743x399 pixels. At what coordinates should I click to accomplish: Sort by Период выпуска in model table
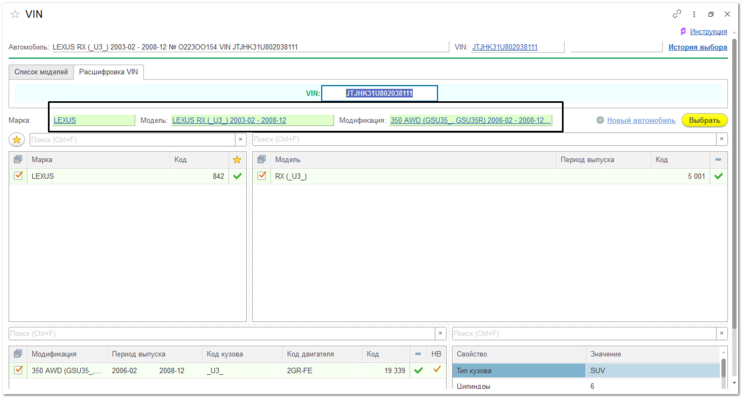click(603, 160)
